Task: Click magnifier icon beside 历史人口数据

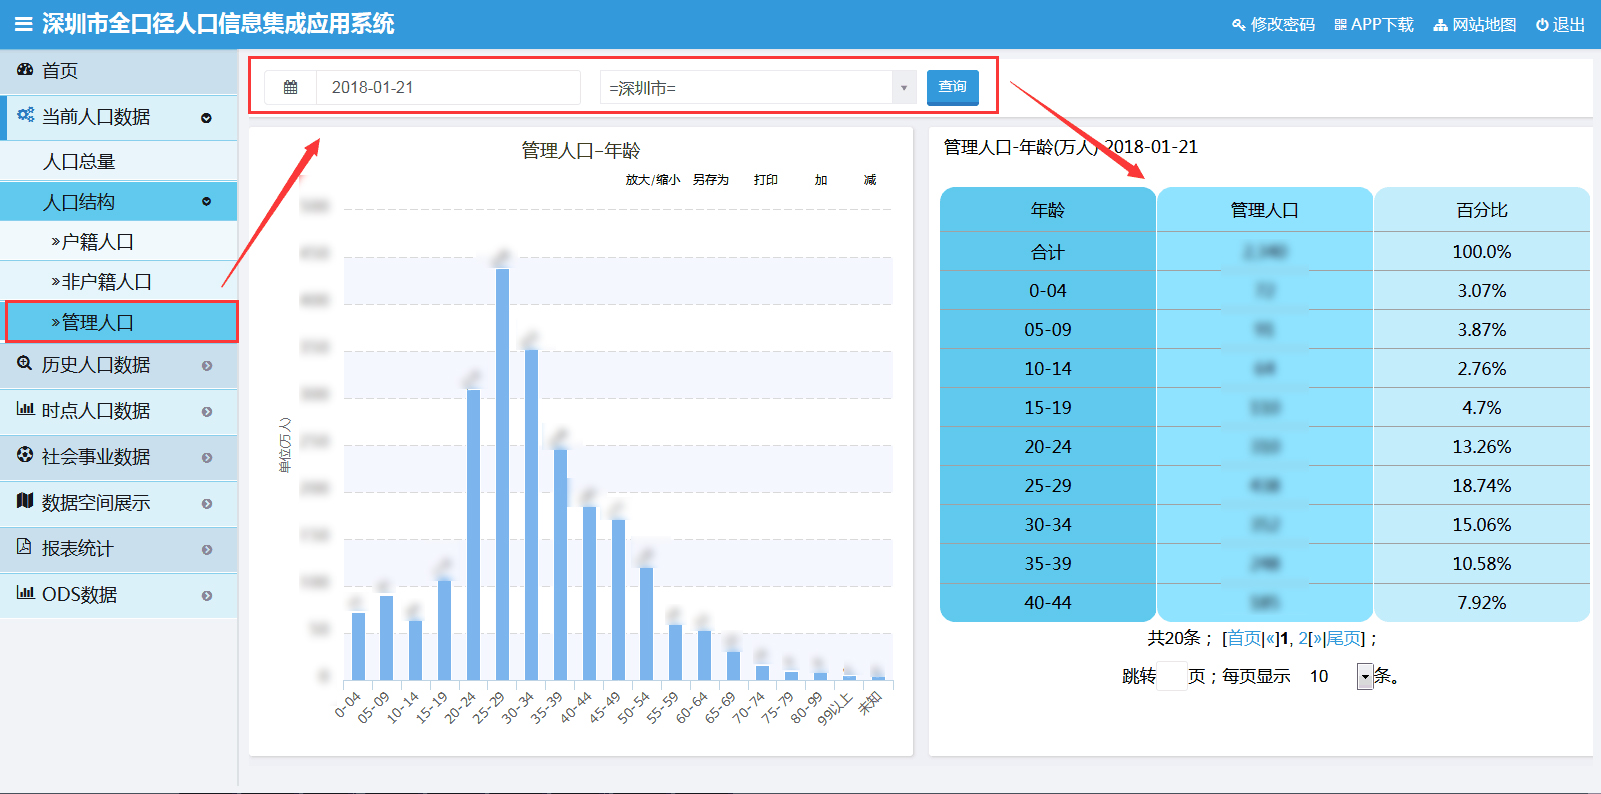Action: (25, 363)
